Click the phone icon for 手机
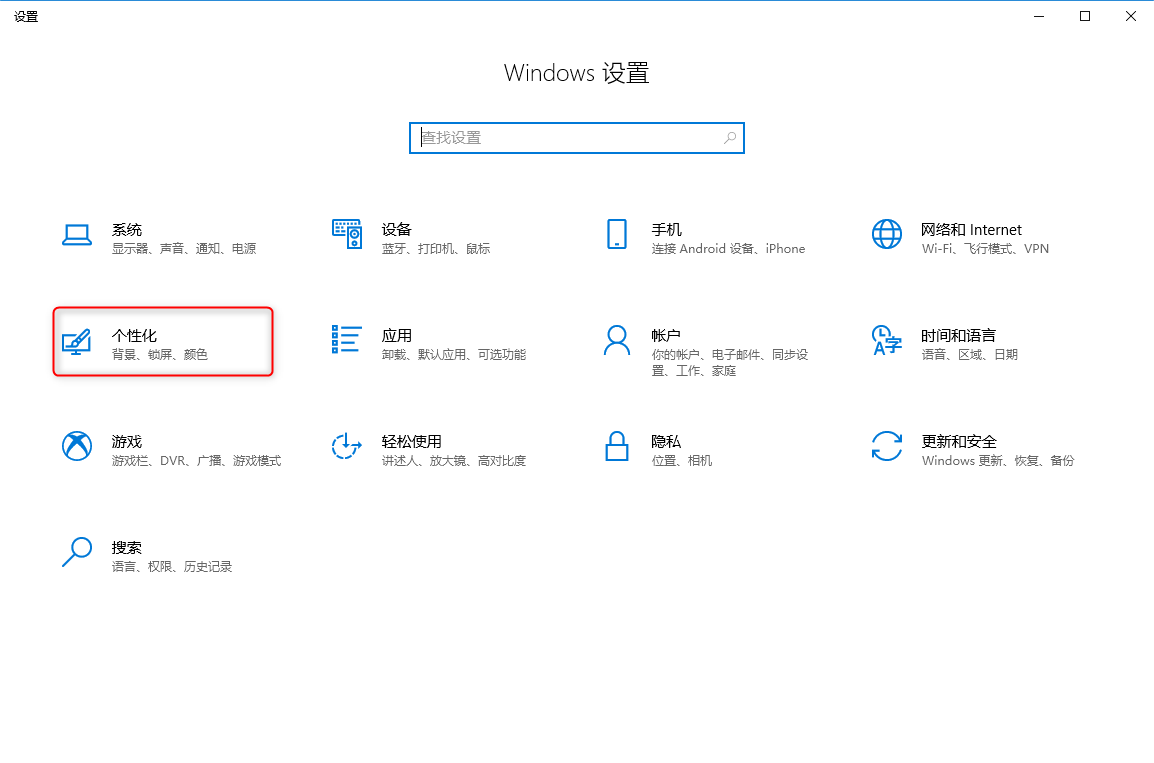1154x763 pixels. [617, 234]
